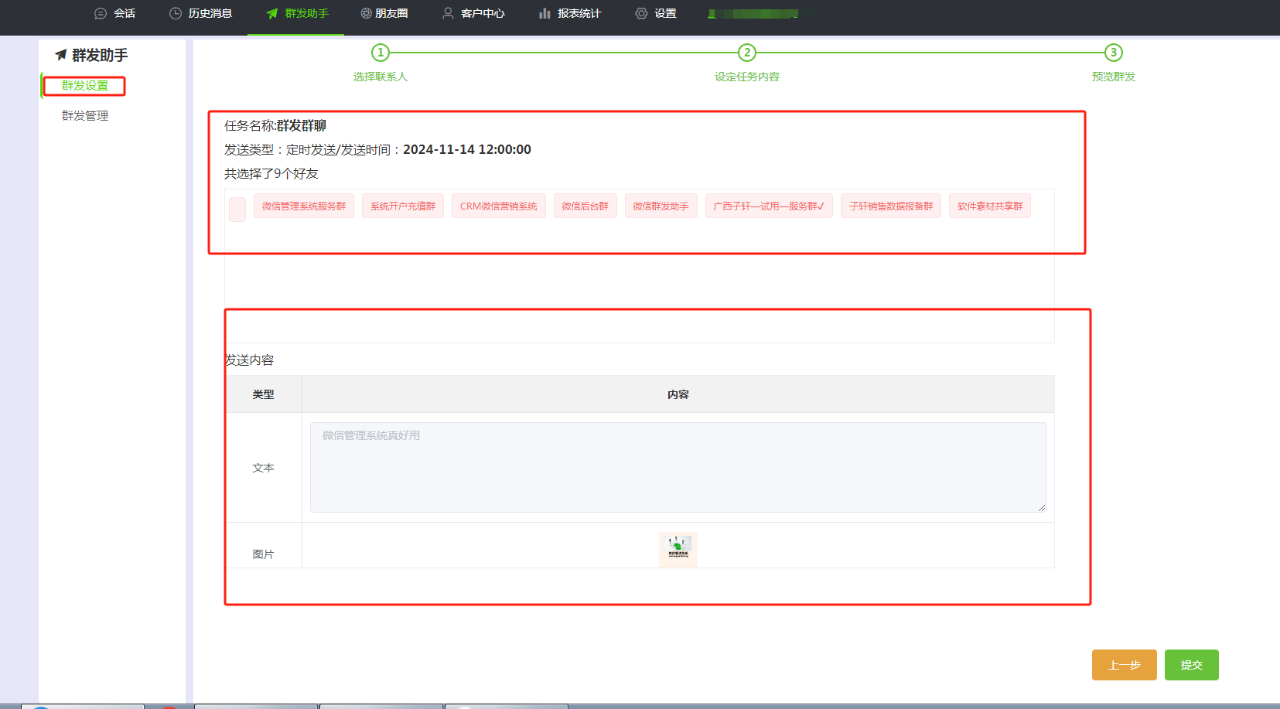Open 群发管理 in the left sidebar
This screenshot has height=709, width=1280.
pos(85,116)
